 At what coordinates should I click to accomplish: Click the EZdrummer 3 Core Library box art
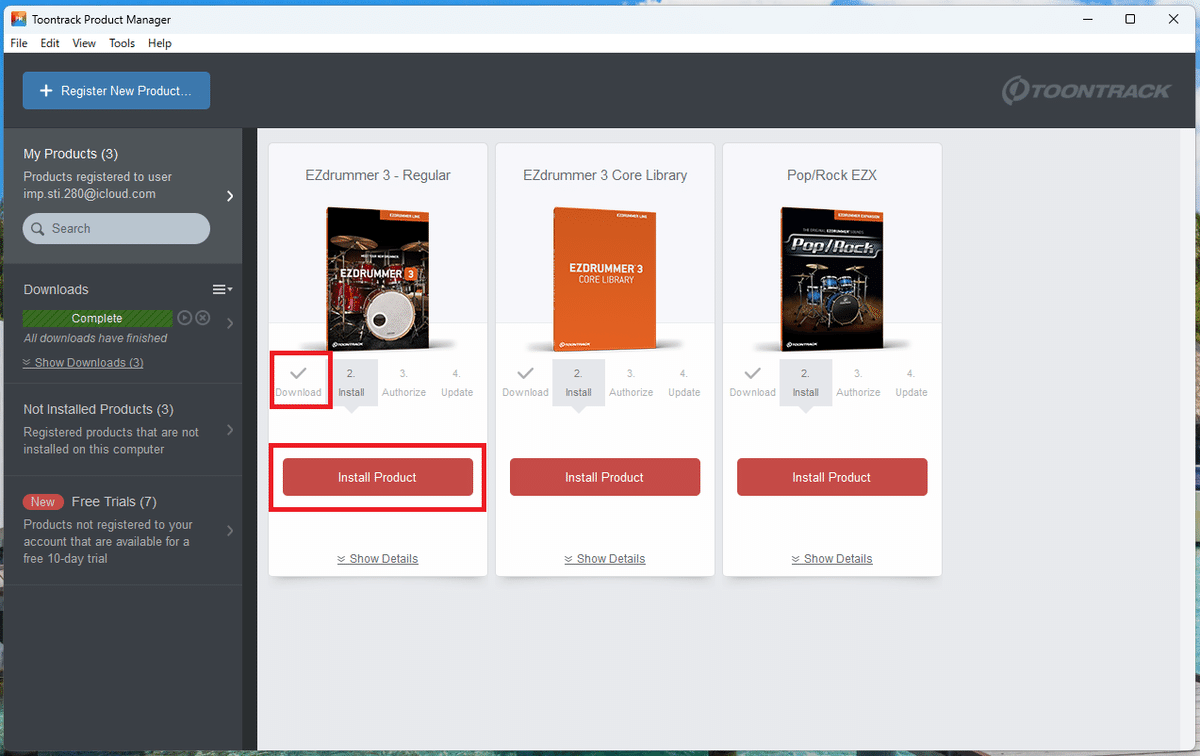coord(605,279)
